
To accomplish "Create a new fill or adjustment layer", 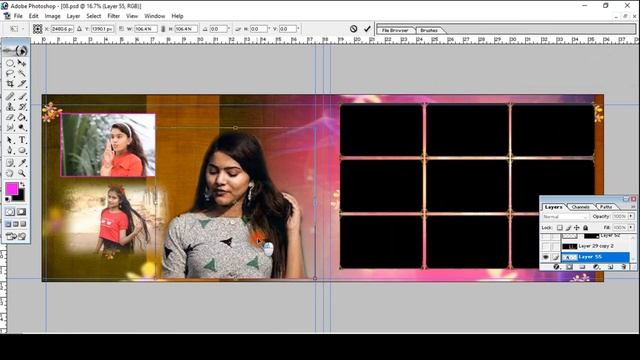I will [x=596, y=267].
